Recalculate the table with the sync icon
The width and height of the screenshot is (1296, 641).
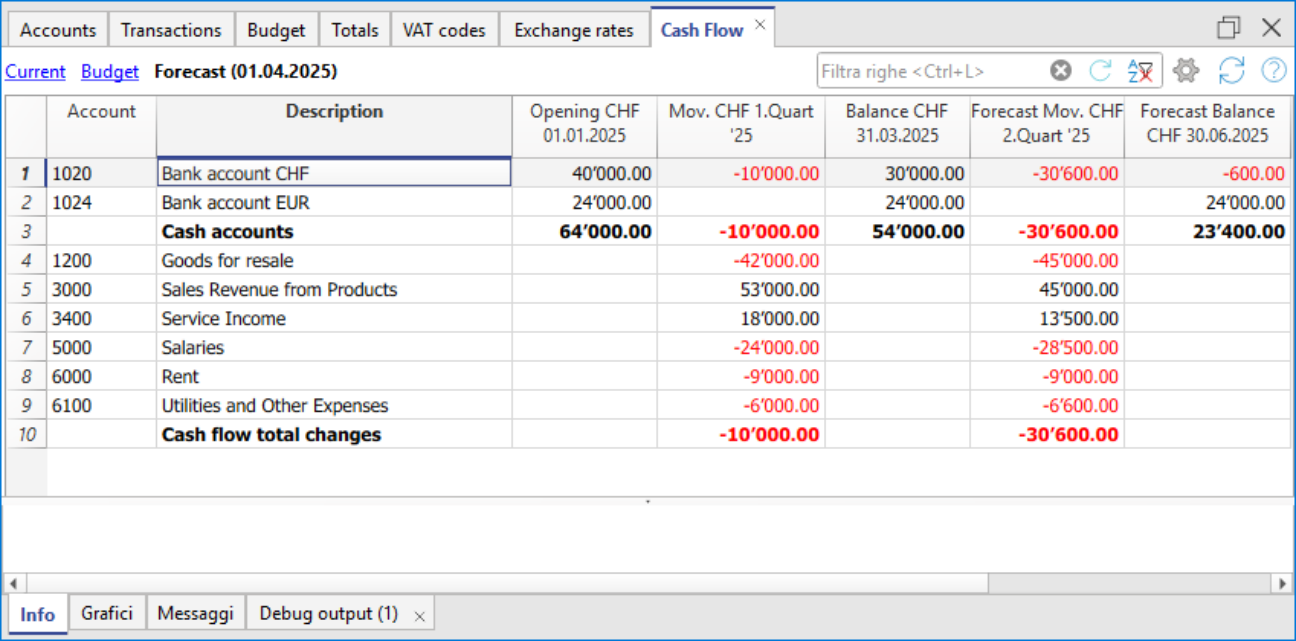click(x=1231, y=70)
